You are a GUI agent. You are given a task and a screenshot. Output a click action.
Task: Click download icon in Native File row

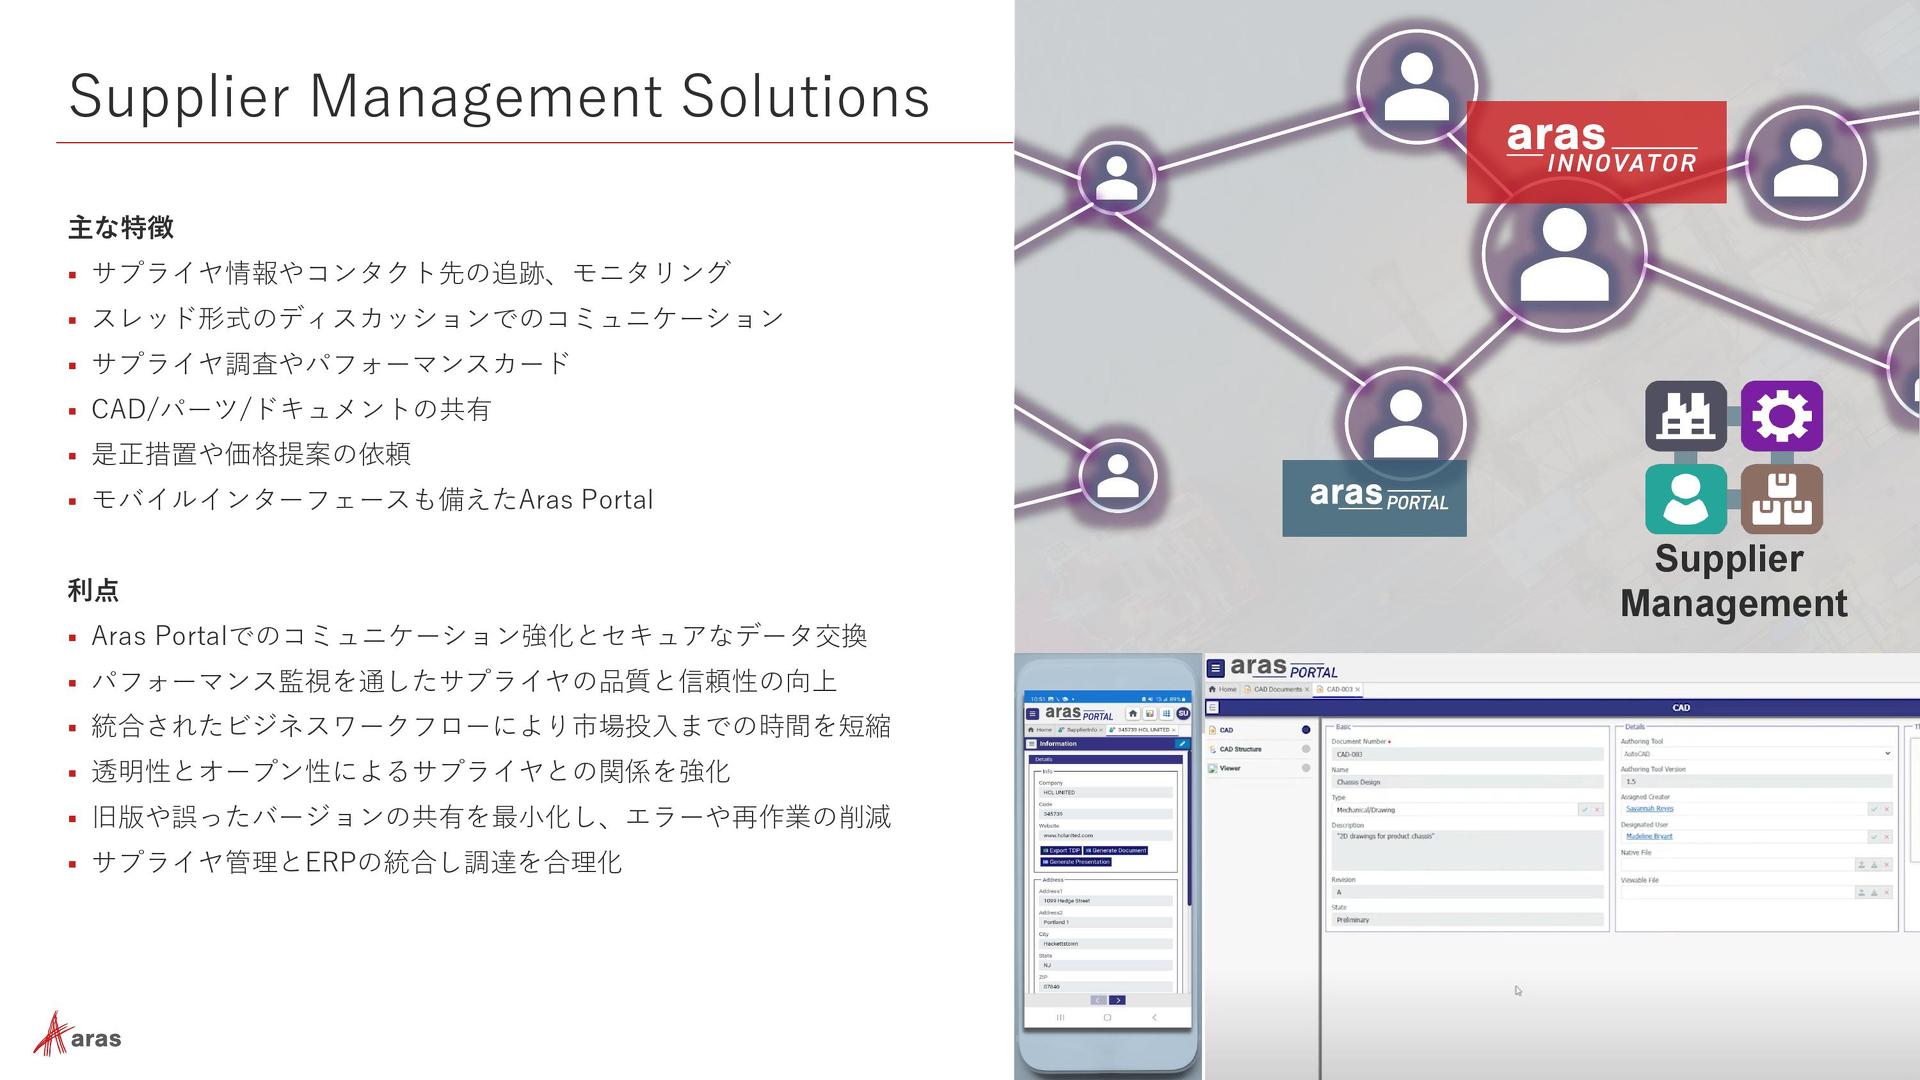1874,865
